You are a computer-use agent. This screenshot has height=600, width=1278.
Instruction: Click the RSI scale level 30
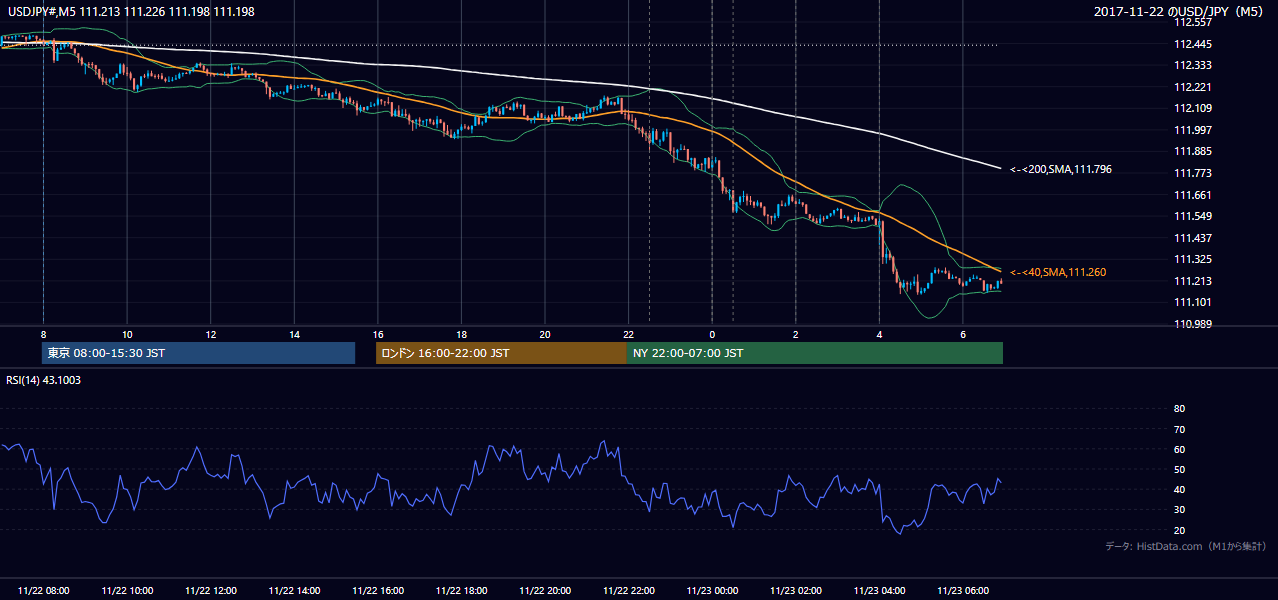point(1179,510)
